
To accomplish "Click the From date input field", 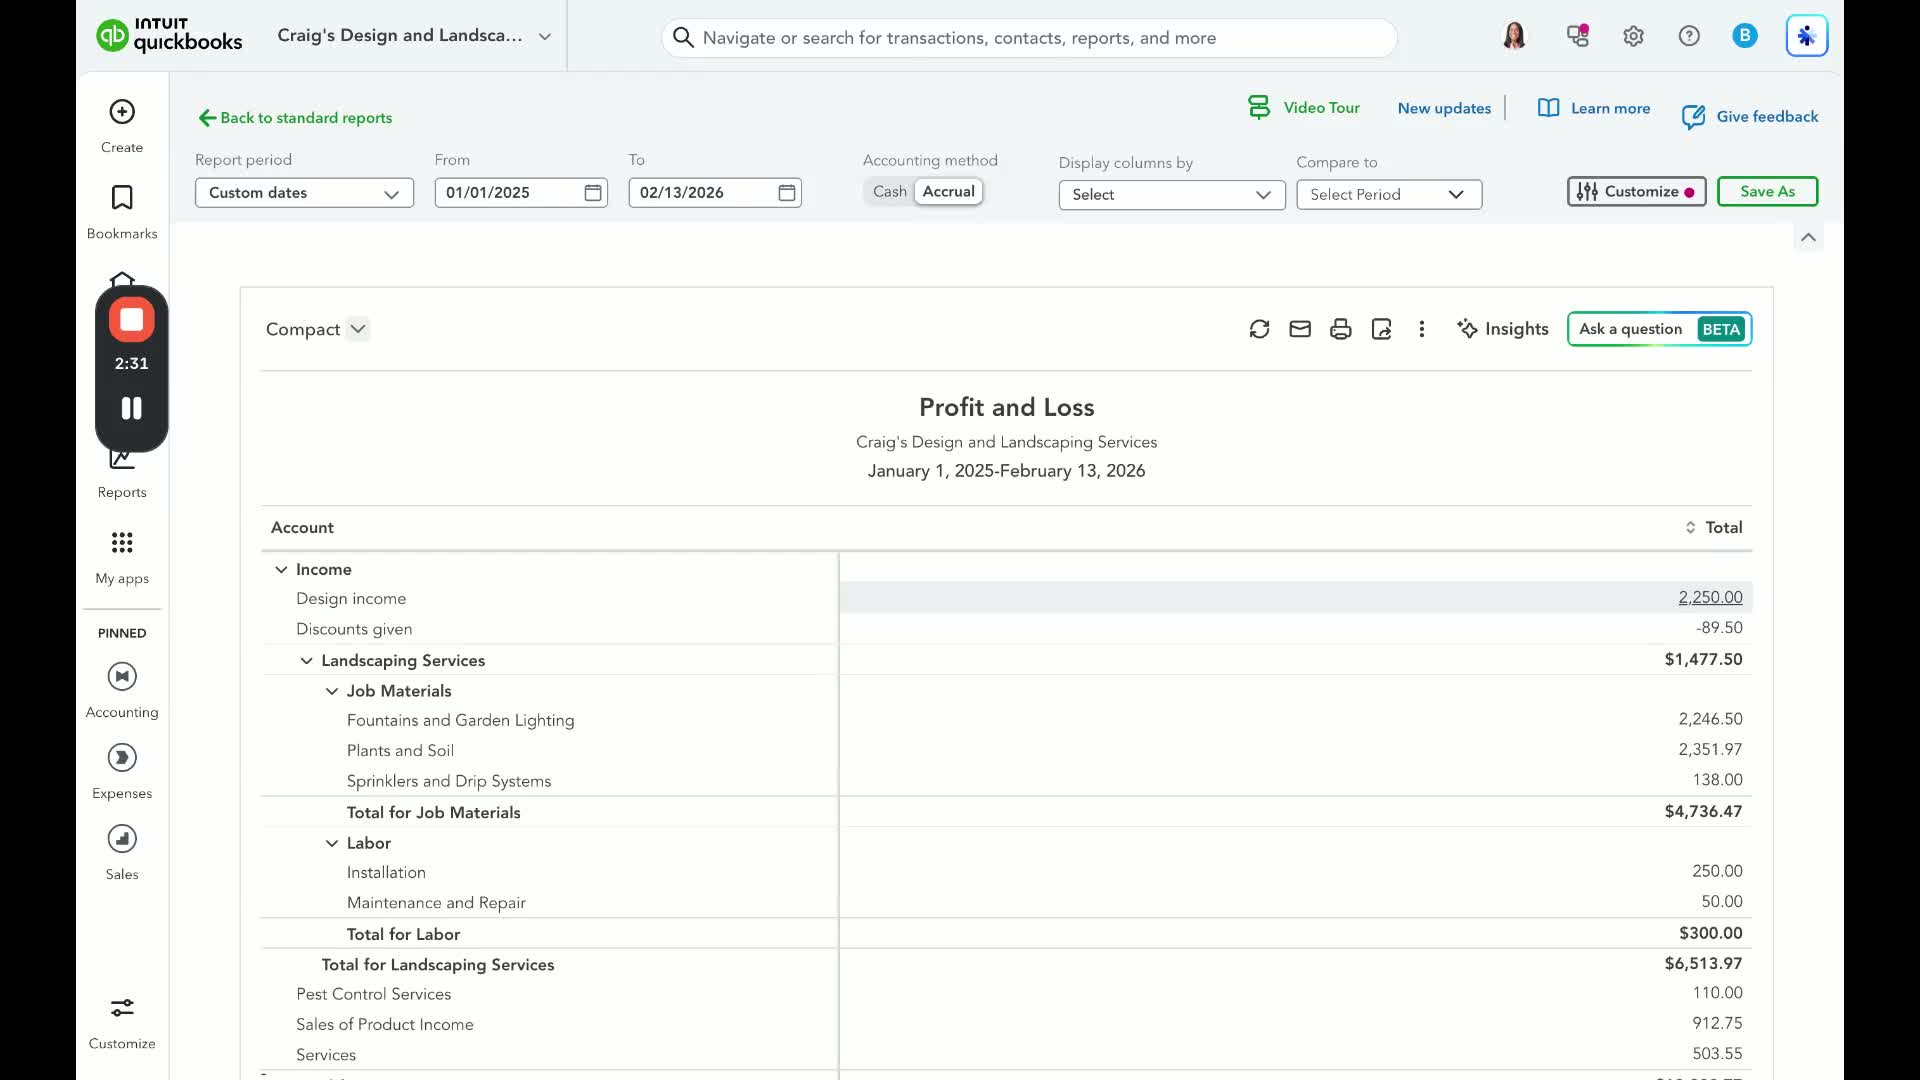I will tap(510, 193).
